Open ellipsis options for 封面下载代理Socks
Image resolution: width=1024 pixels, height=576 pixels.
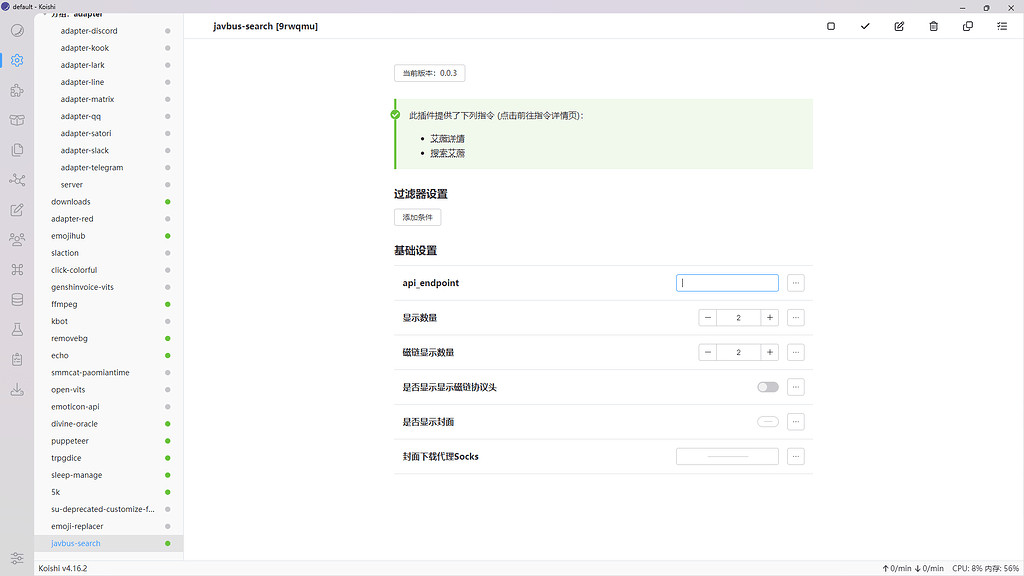click(x=795, y=456)
